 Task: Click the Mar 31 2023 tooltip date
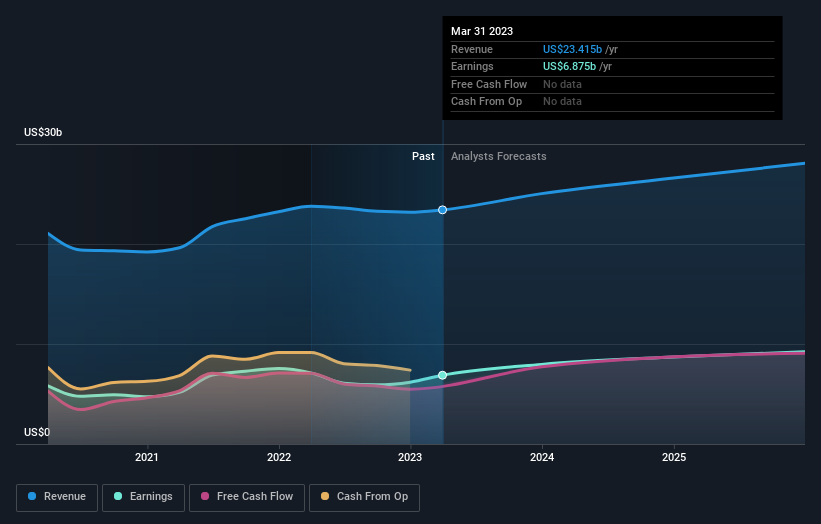point(482,31)
